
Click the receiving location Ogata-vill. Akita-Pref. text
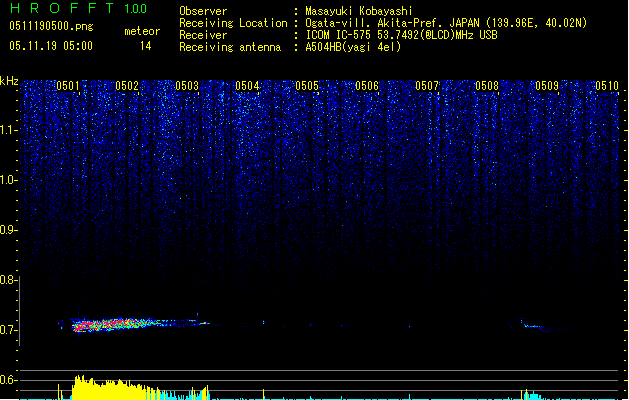point(446,23)
